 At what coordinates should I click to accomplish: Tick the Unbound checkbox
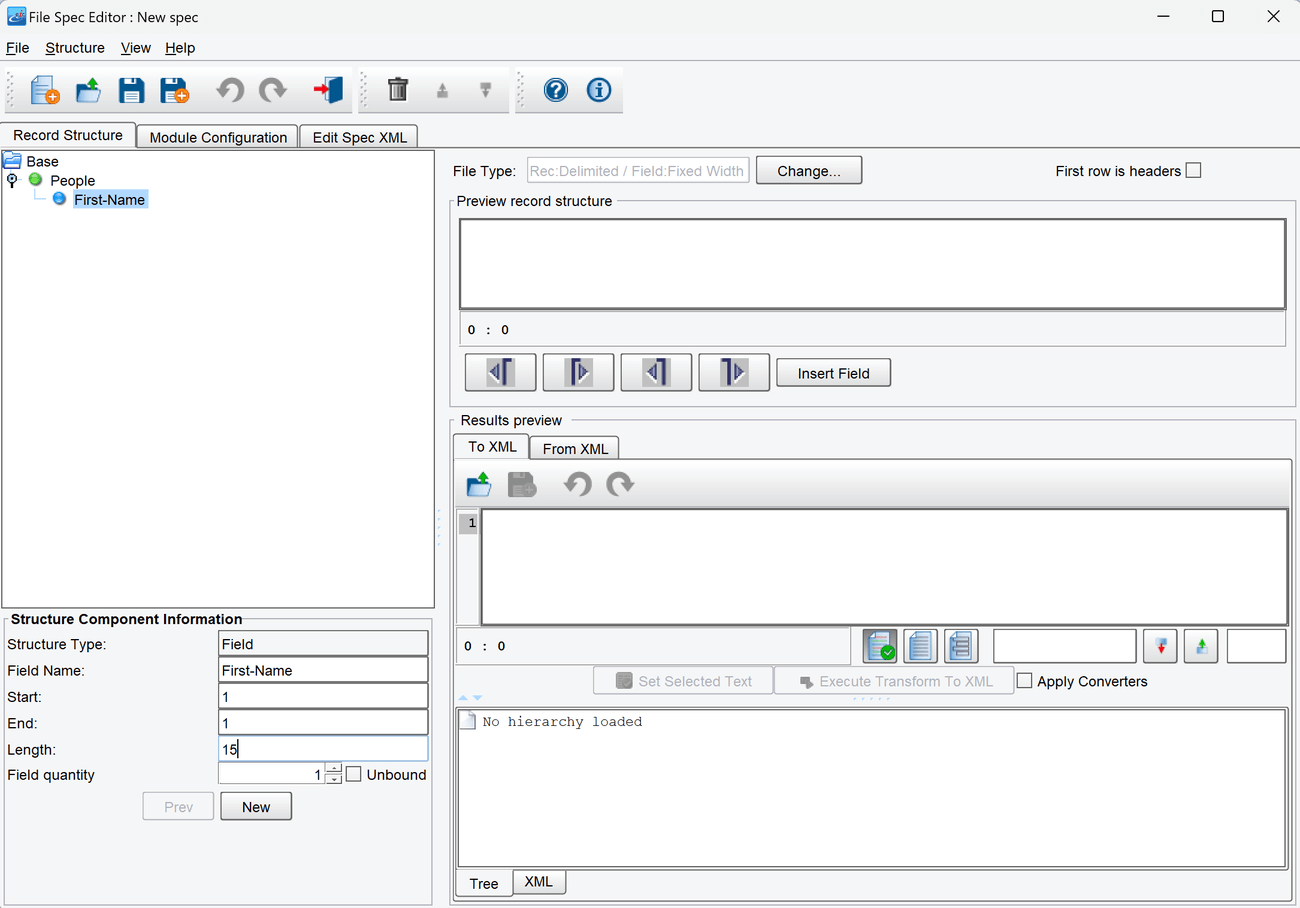pyautogui.click(x=354, y=774)
